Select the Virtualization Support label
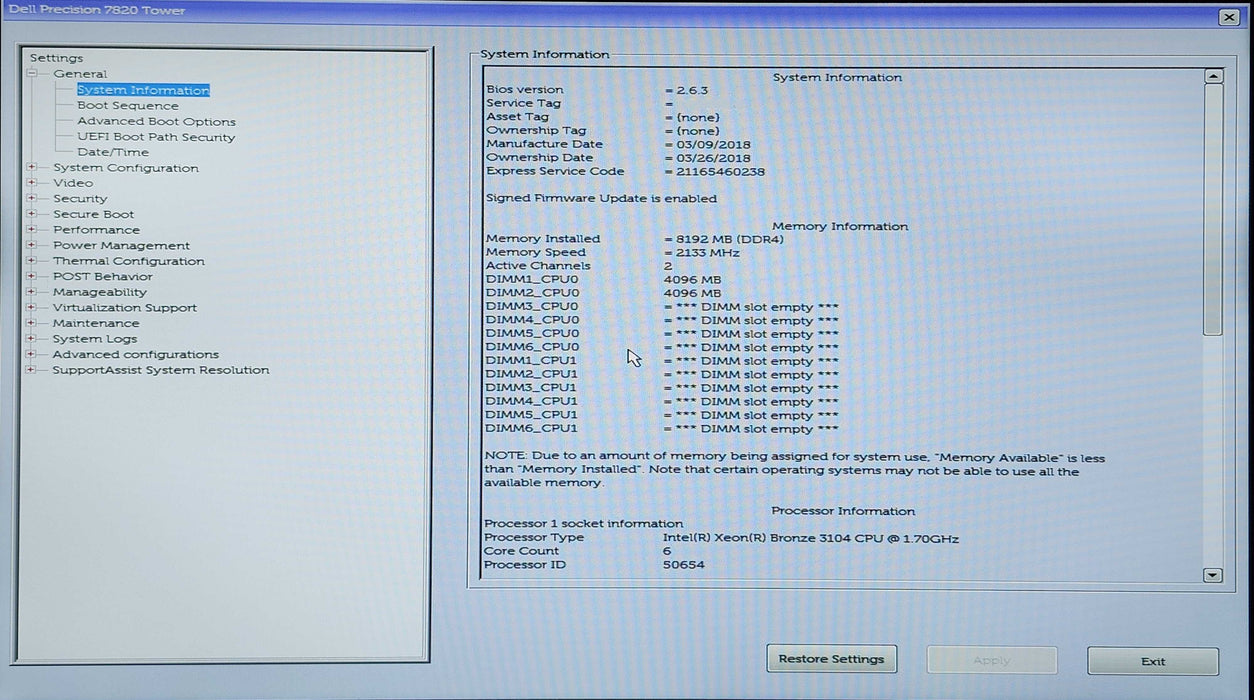Viewport: 1254px width, 700px height. pos(125,308)
